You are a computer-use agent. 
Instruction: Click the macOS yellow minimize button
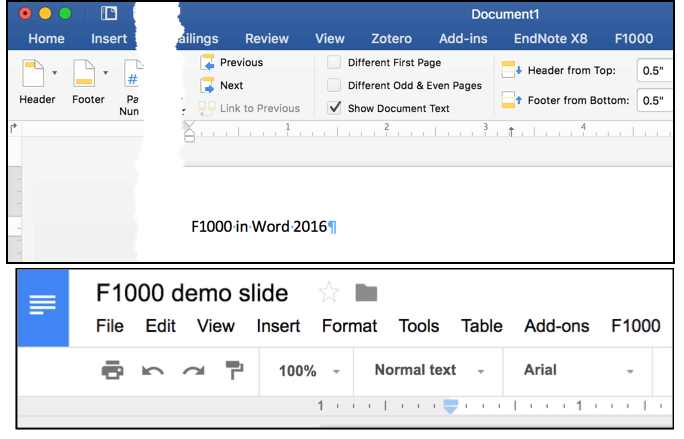[x=45, y=14]
